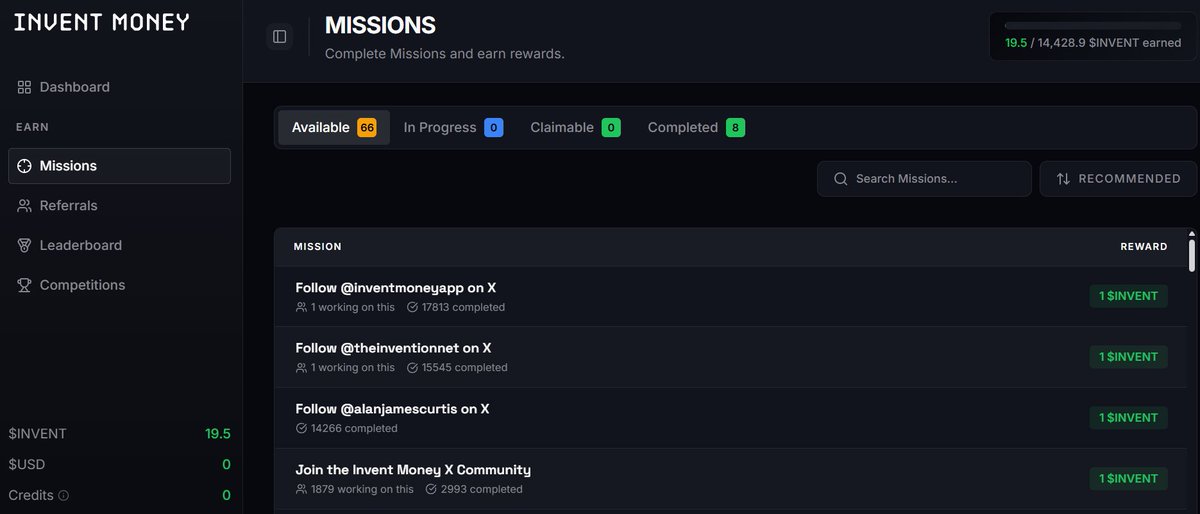Click the 19.5 $INVENT sidebar balance
This screenshot has height=514, width=1200.
(x=218, y=434)
